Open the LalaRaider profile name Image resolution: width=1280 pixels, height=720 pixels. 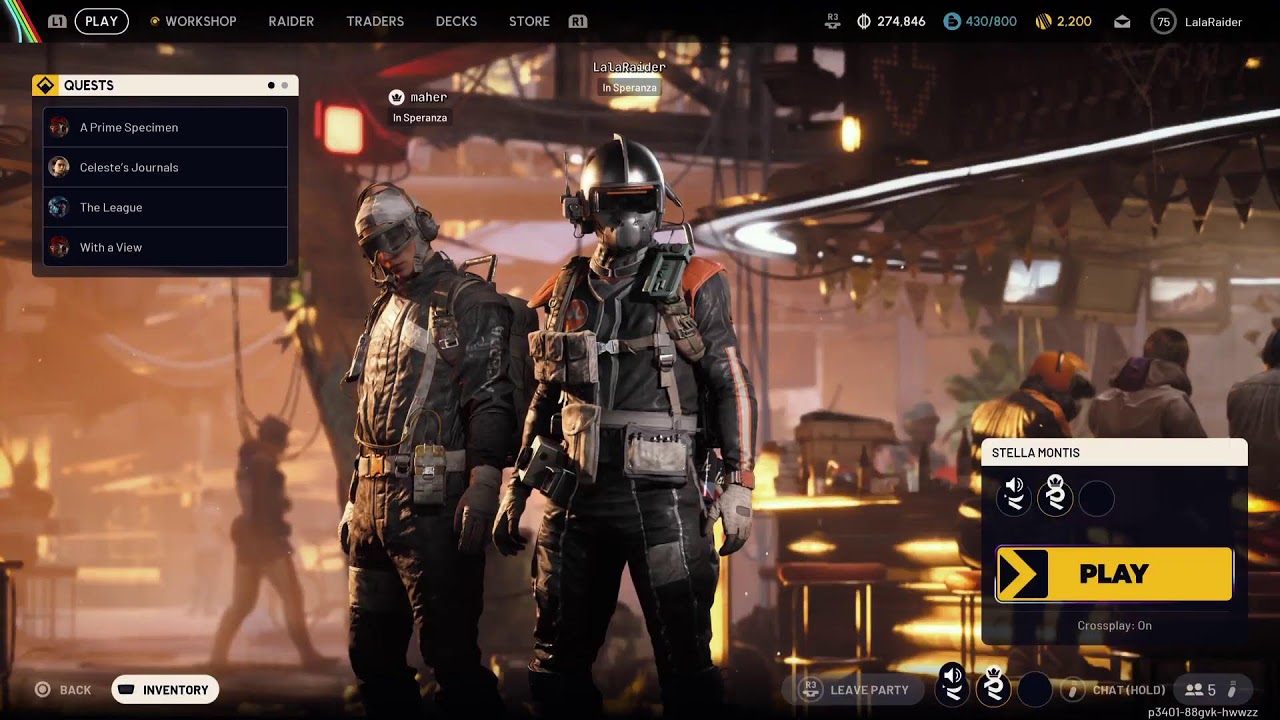pos(1213,21)
